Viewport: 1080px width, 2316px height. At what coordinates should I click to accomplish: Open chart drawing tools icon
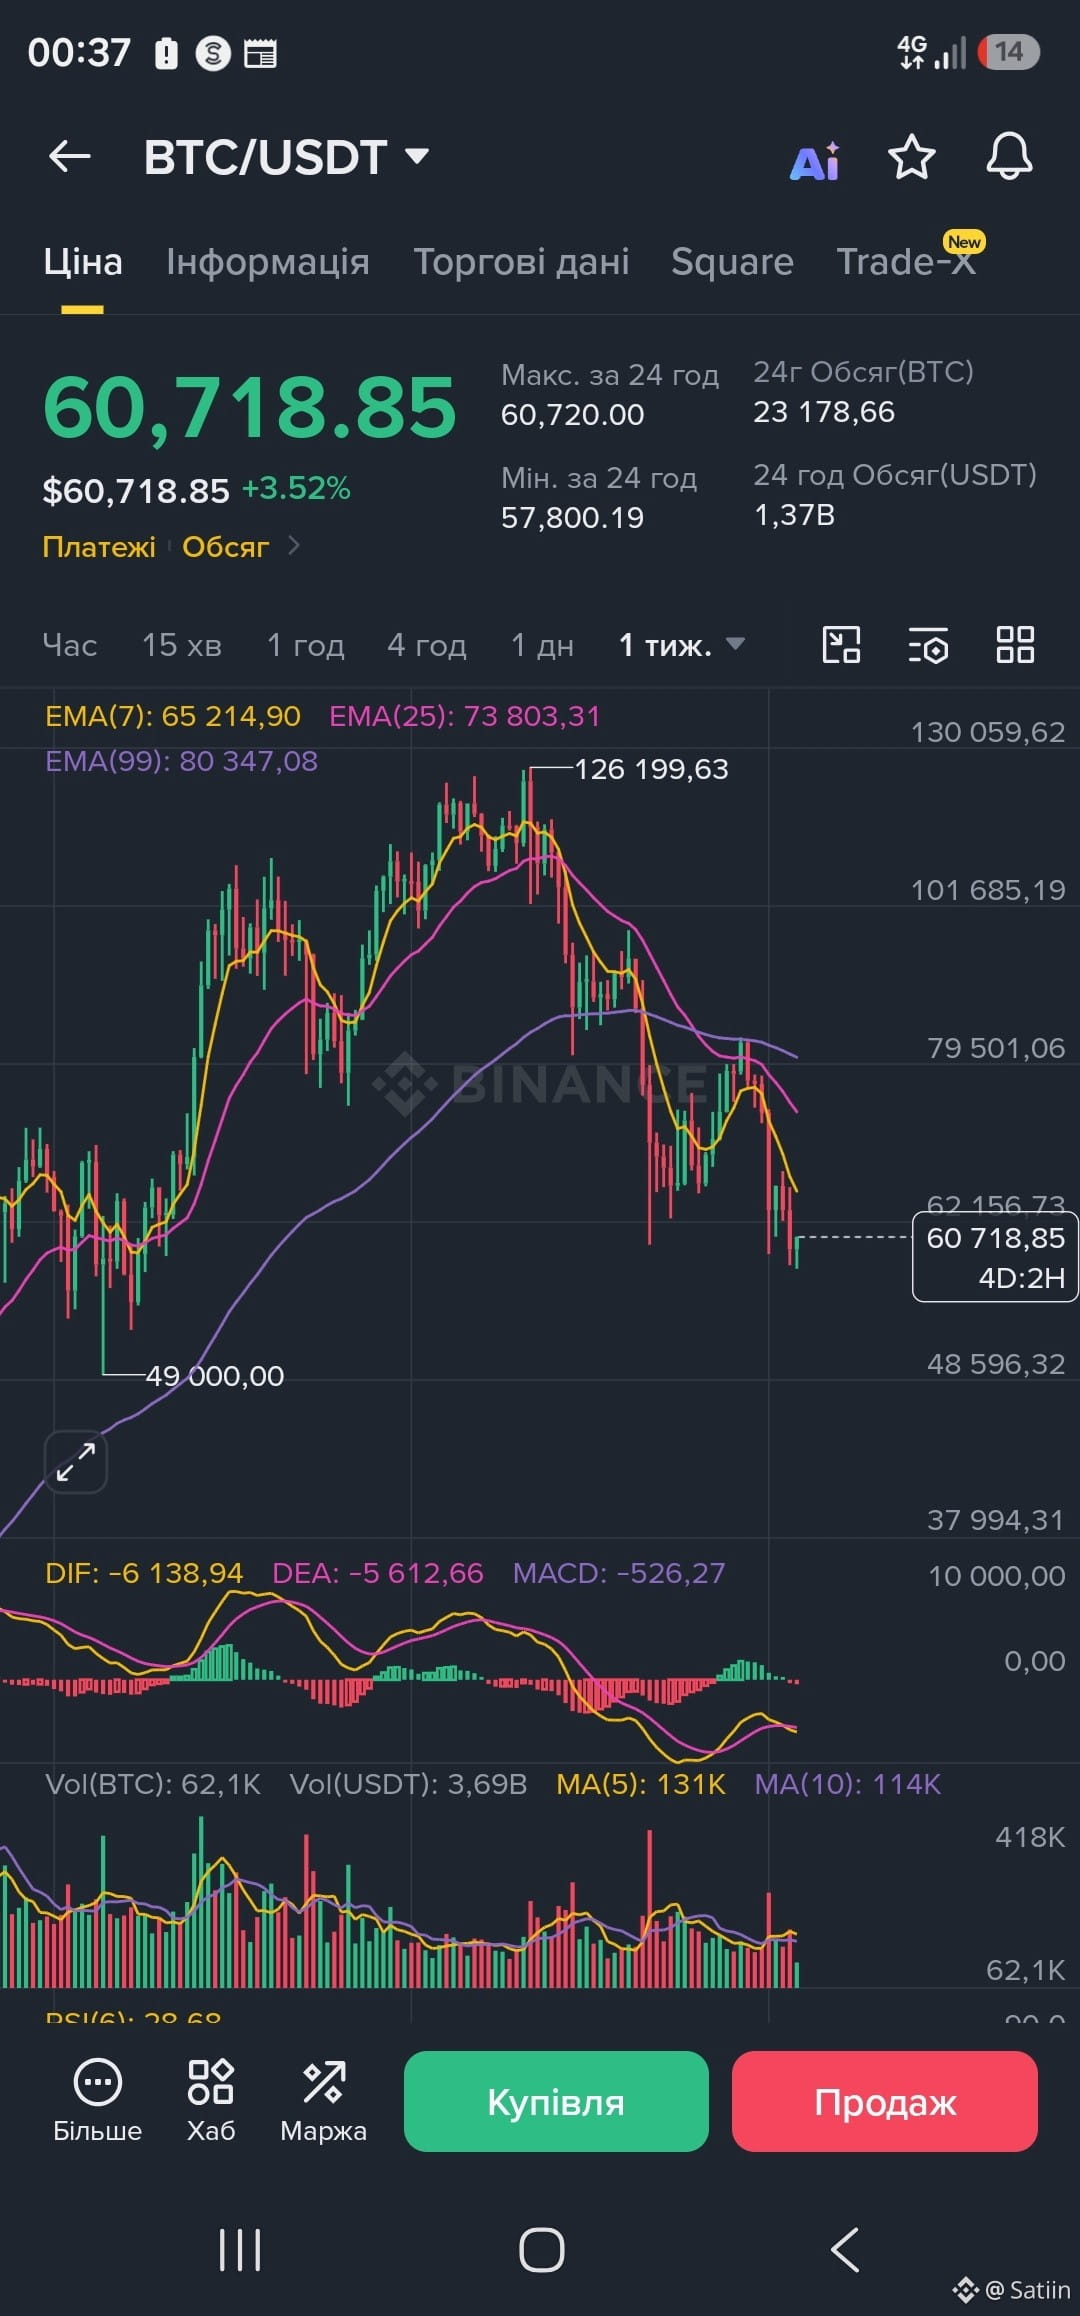point(841,645)
